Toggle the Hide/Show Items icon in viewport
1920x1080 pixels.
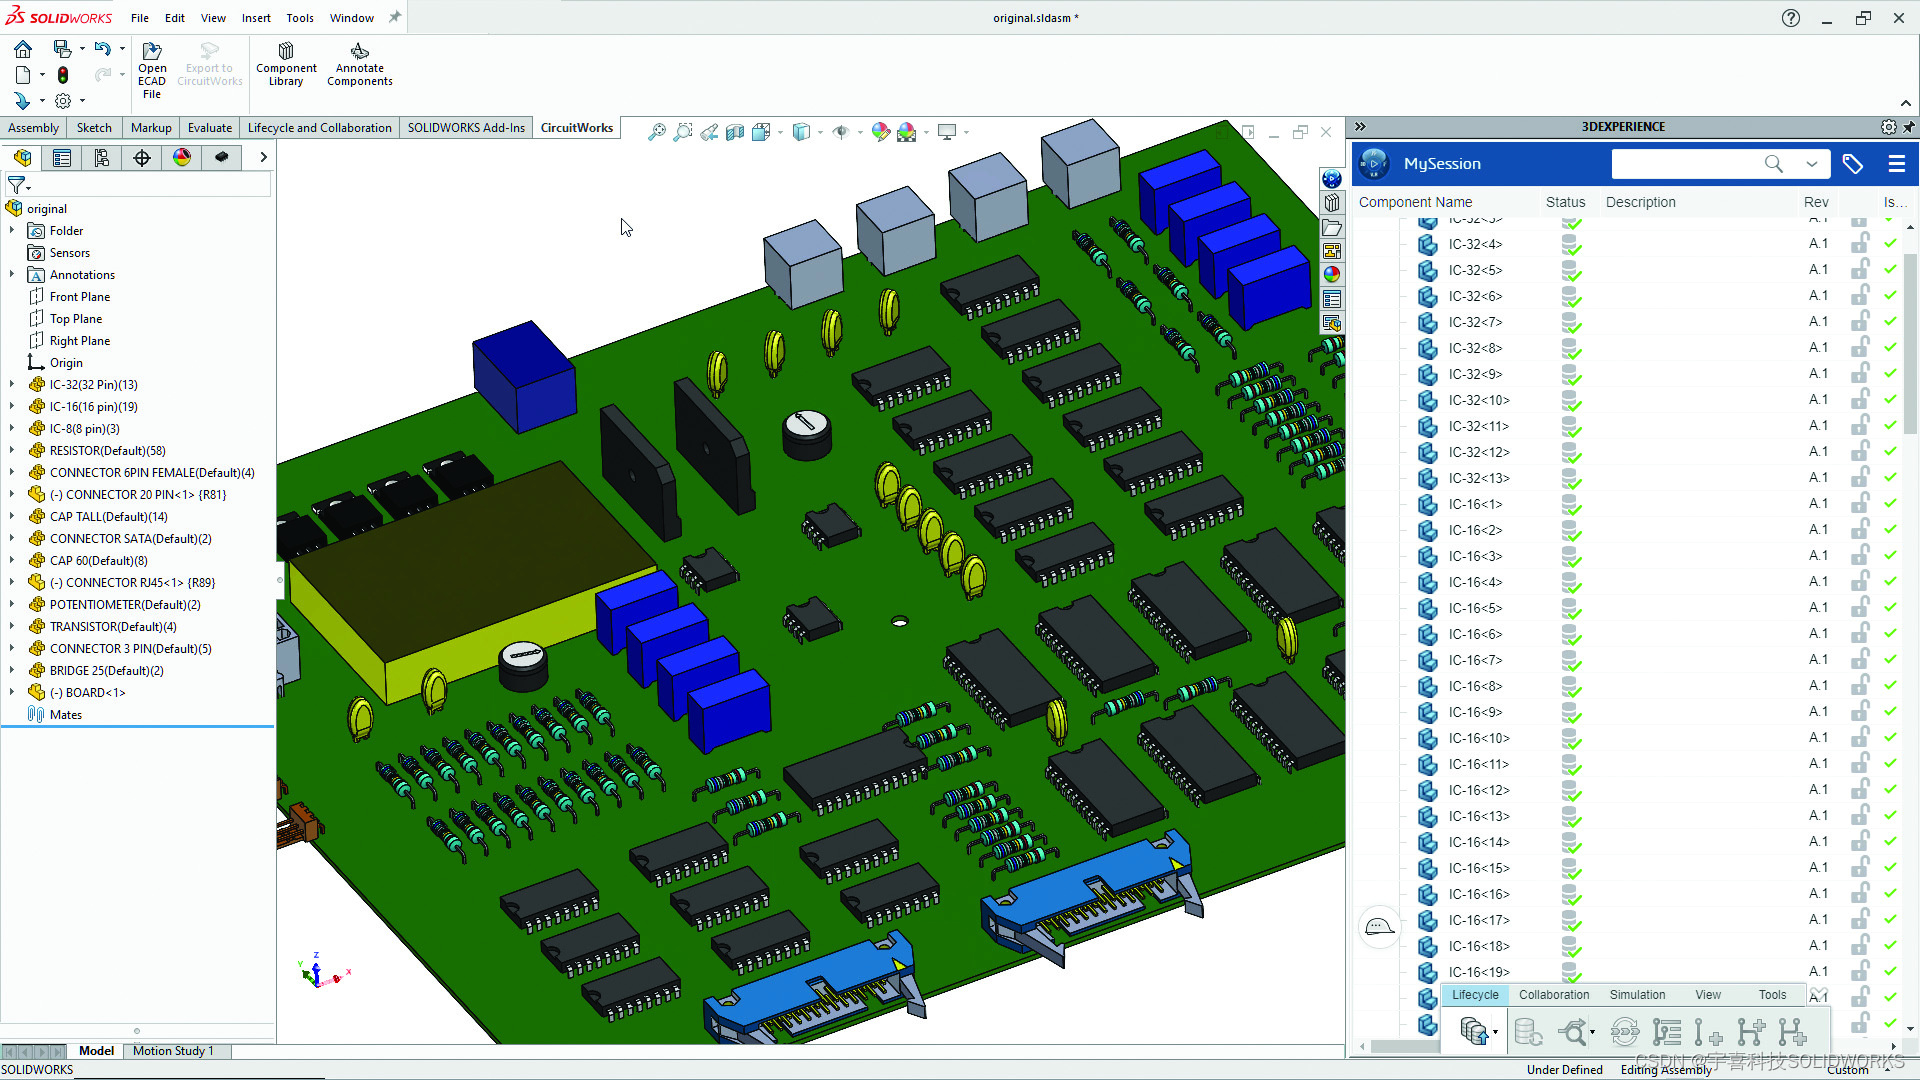point(841,131)
